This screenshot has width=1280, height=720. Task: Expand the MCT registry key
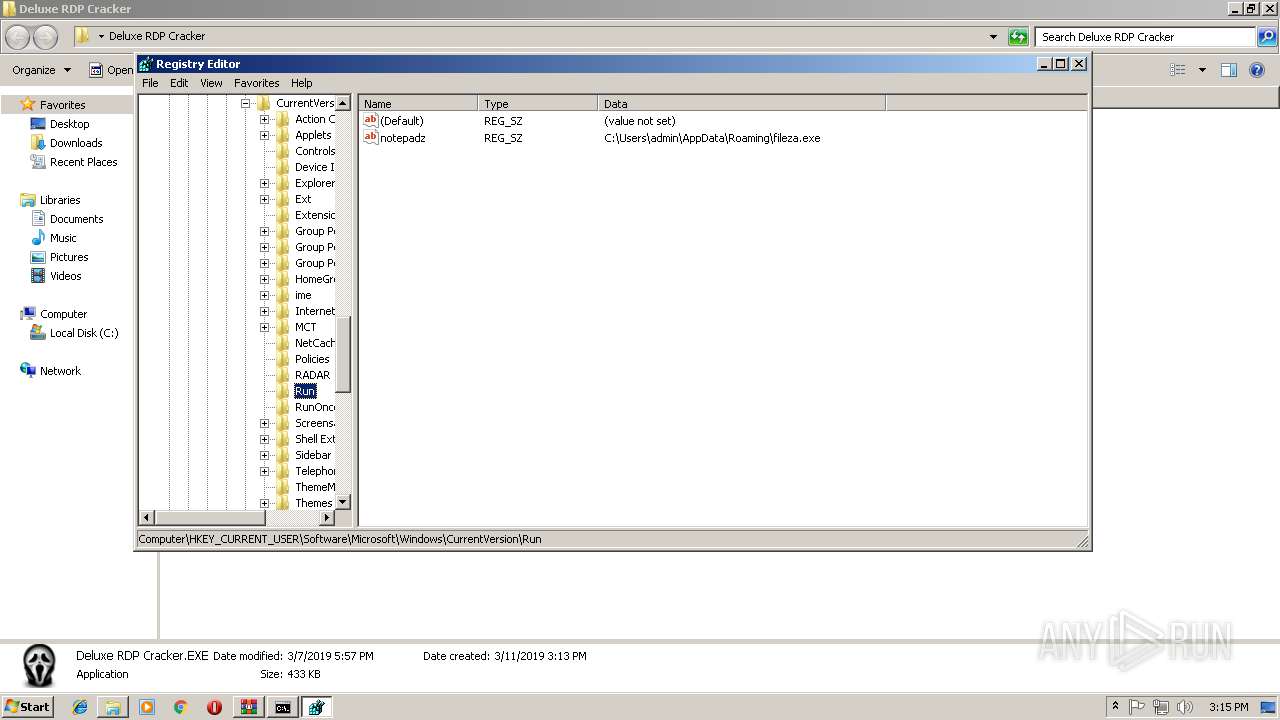(x=264, y=327)
